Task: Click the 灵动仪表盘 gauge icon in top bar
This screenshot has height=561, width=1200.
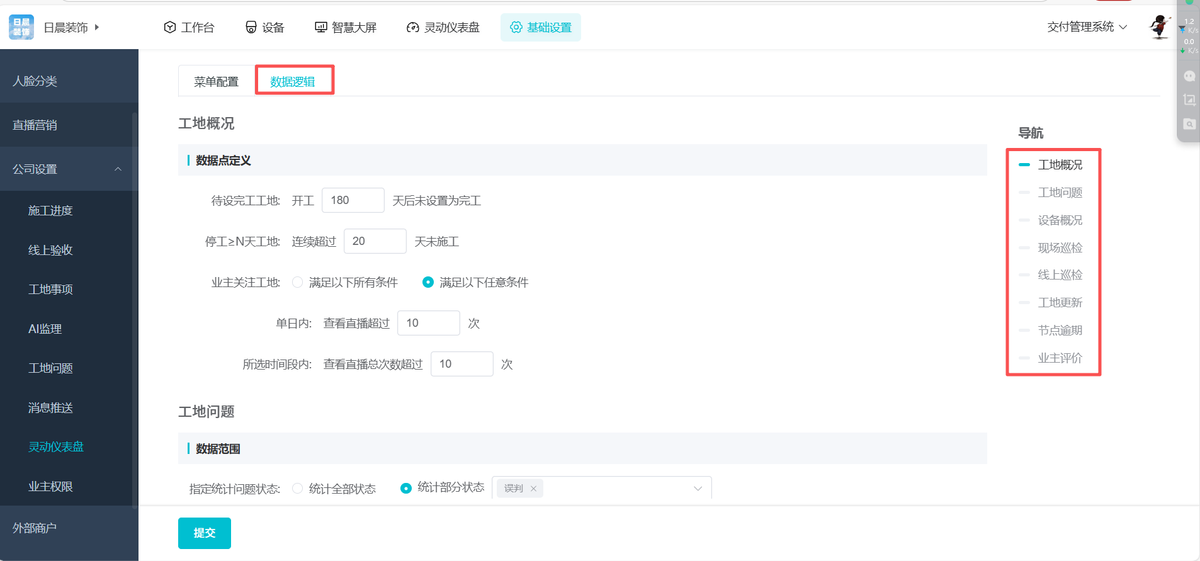Action: click(x=412, y=27)
